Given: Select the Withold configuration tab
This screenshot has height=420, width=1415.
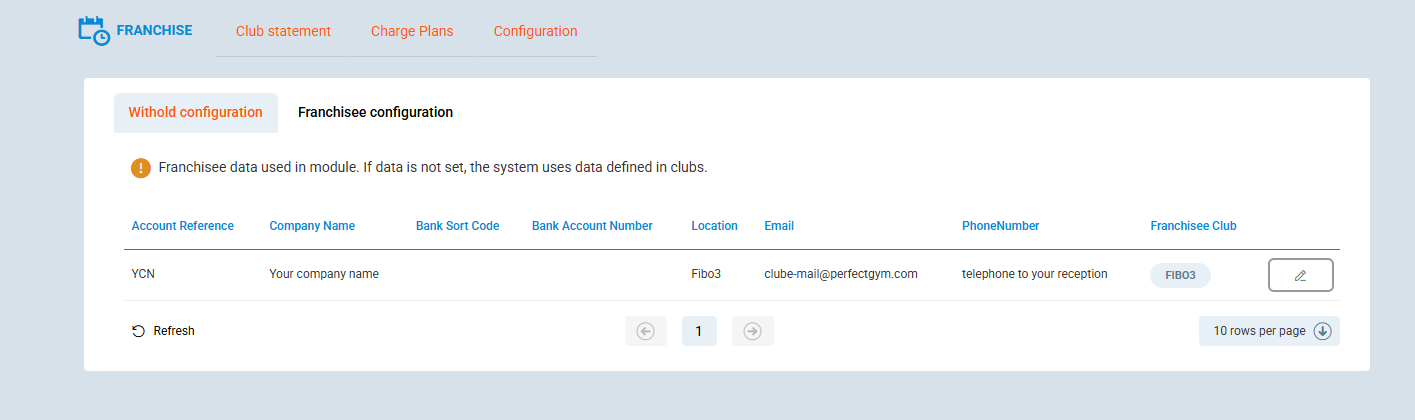Looking at the screenshot, I should (195, 112).
